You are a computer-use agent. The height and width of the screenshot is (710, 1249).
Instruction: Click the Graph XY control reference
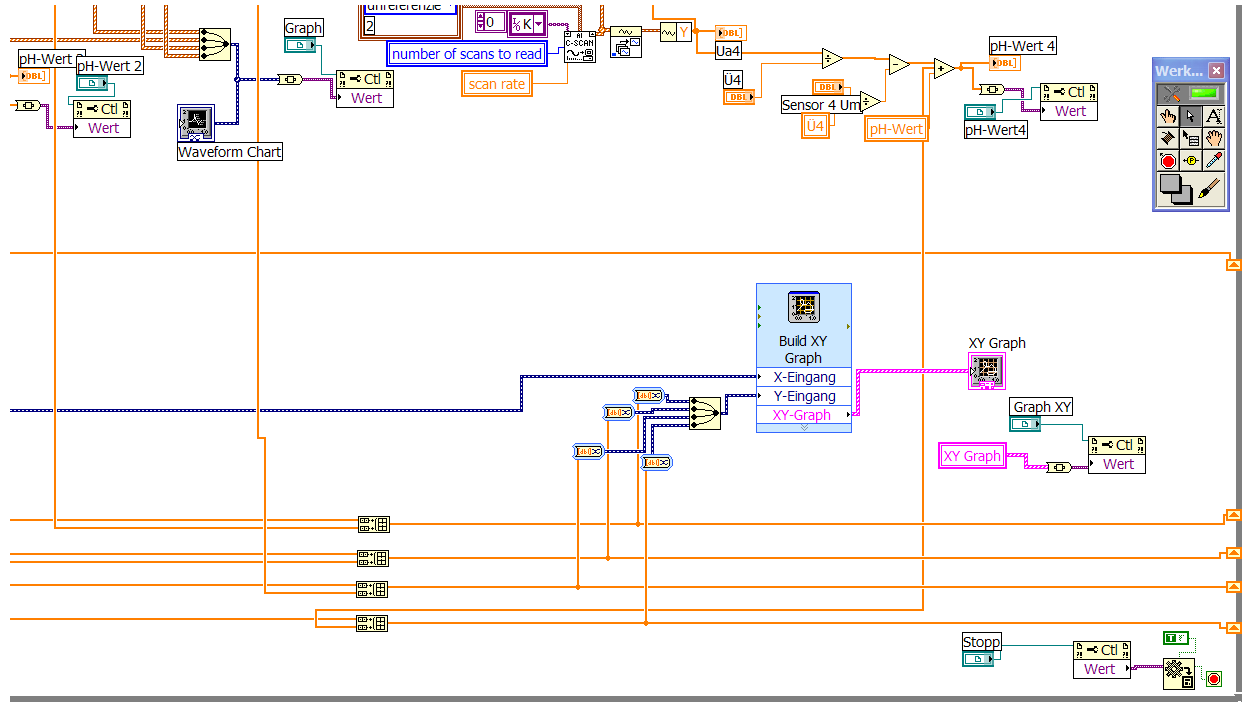coord(1026,424)
